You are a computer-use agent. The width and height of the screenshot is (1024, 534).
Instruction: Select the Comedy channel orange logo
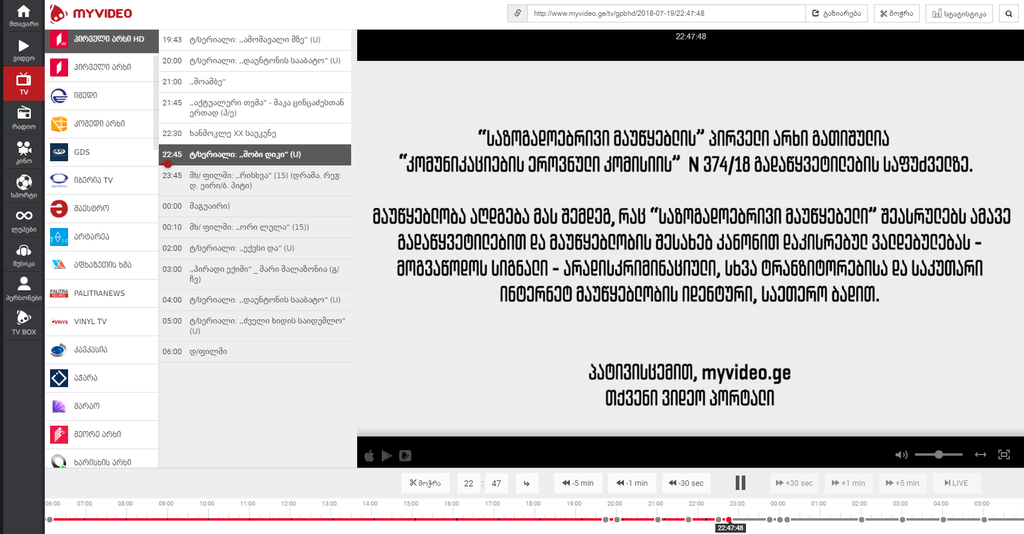click(x=102, y=123)
